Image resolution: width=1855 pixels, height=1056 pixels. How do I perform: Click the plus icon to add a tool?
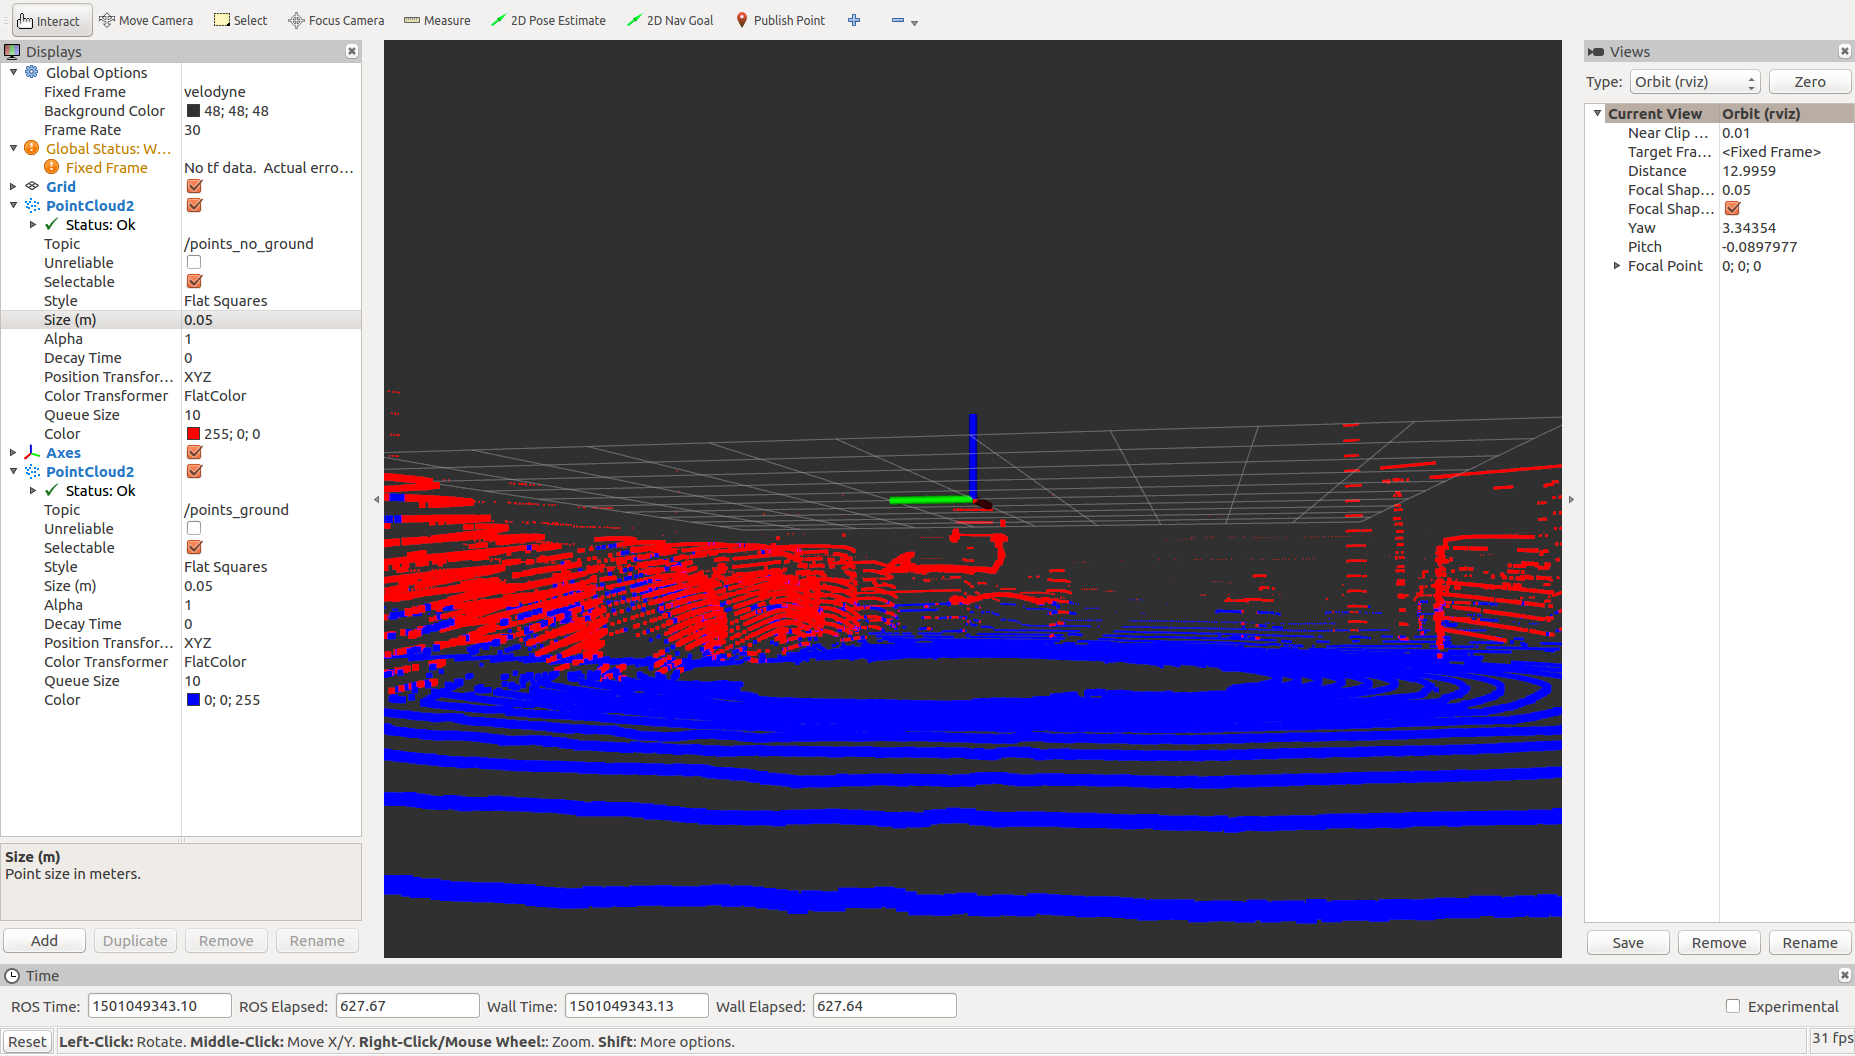coord(854,20)
